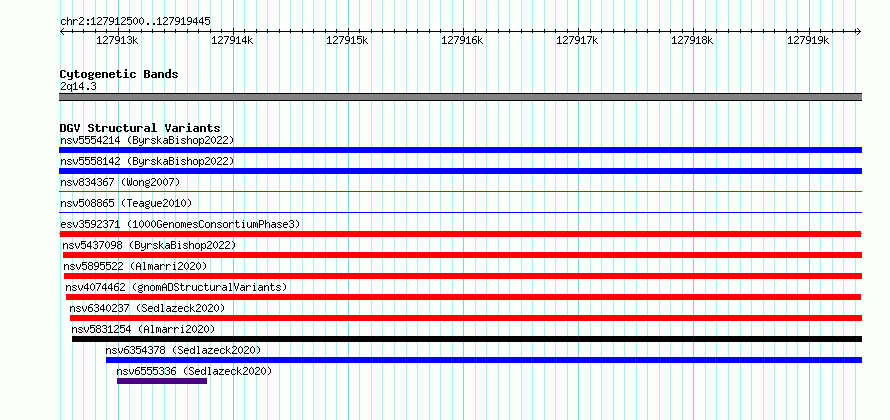Click the thin red line under nsv834367

tap(460, 192)
